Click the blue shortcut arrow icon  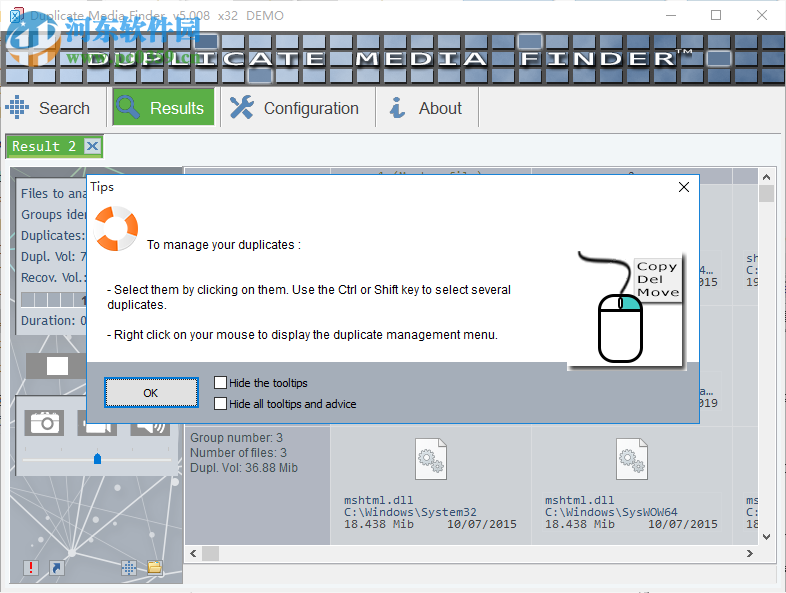click(x=56, y=567)
